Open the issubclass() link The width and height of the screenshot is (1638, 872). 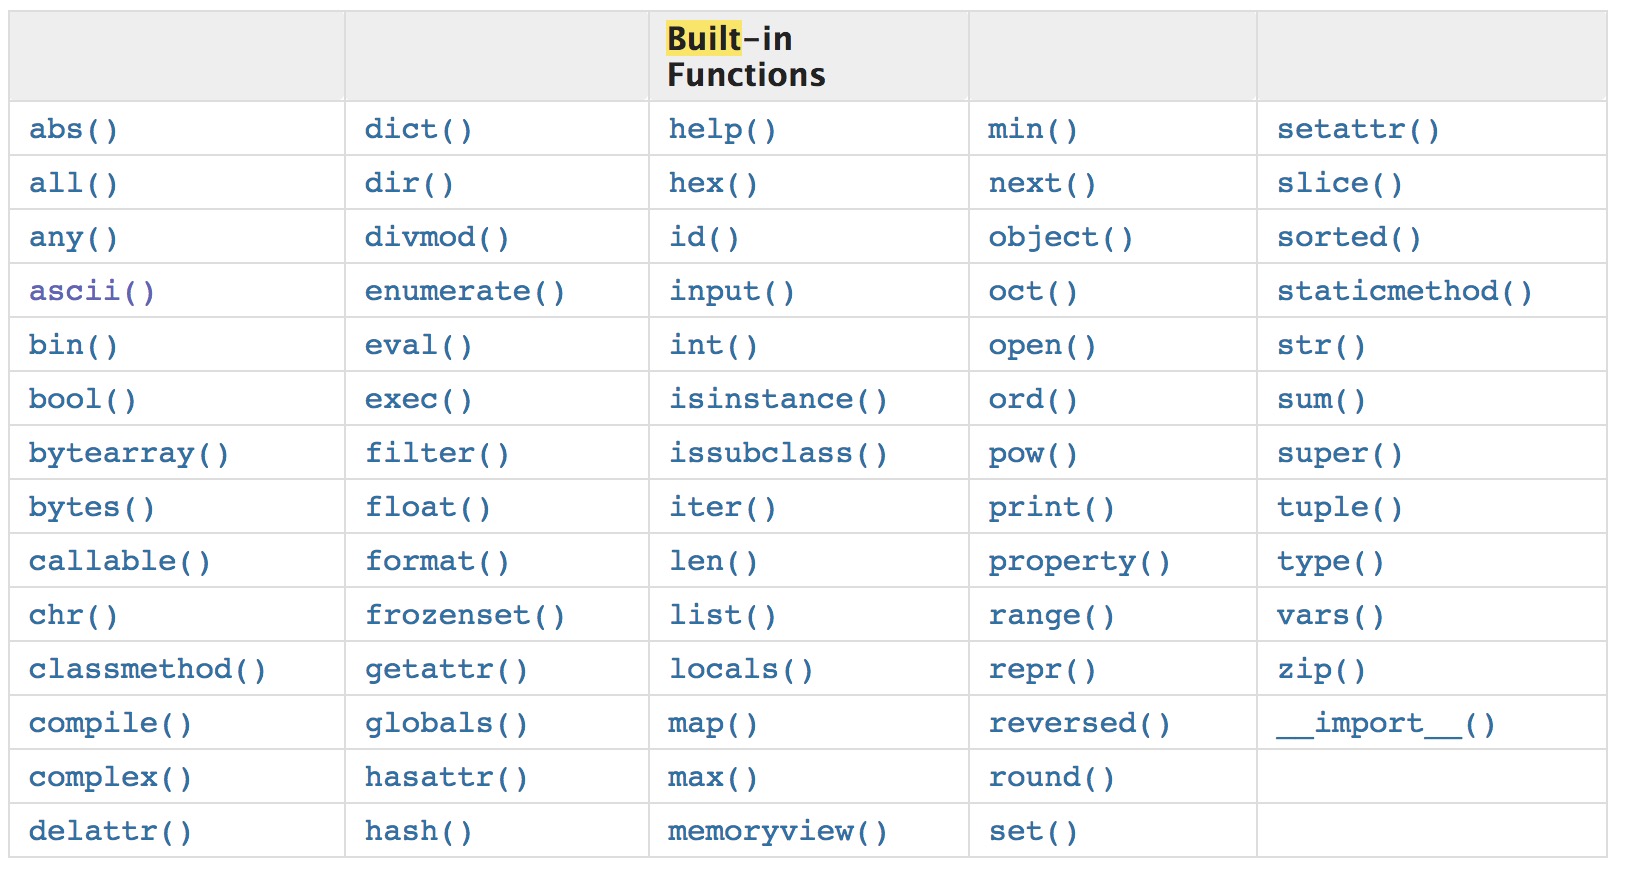778,453
